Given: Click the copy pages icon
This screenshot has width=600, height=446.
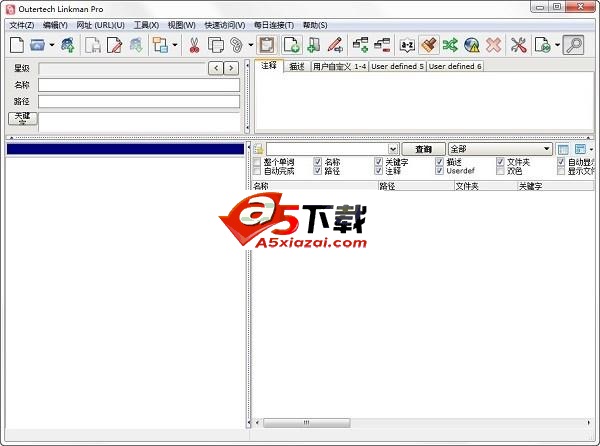Looking at the screenshot, I should pyautogui.click(x=216, y=45).
